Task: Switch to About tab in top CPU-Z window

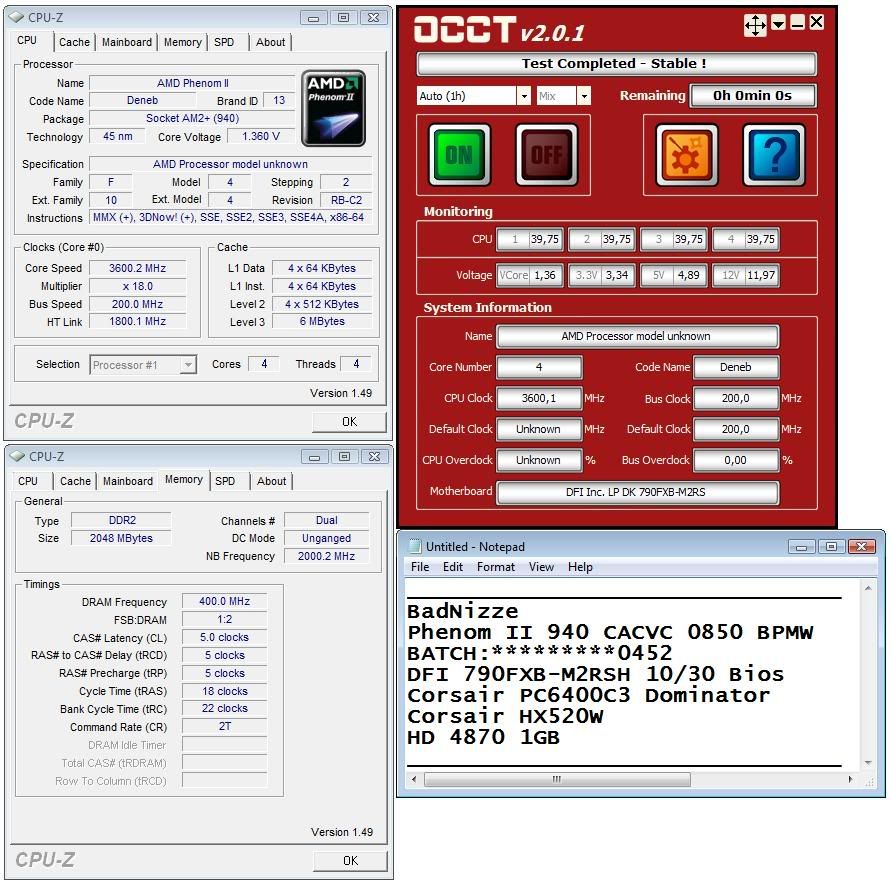Action: [270, 42]
